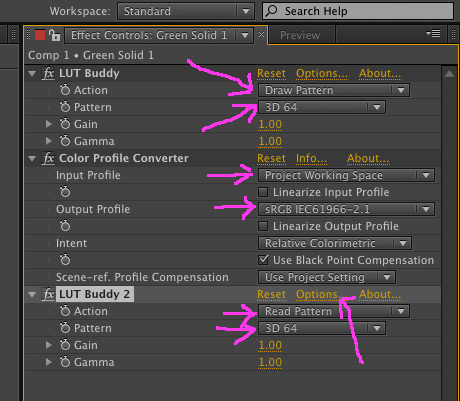460x401 pixels.
Task: Toggle LUT Buddy 2 fx switch
Action: 48,294
